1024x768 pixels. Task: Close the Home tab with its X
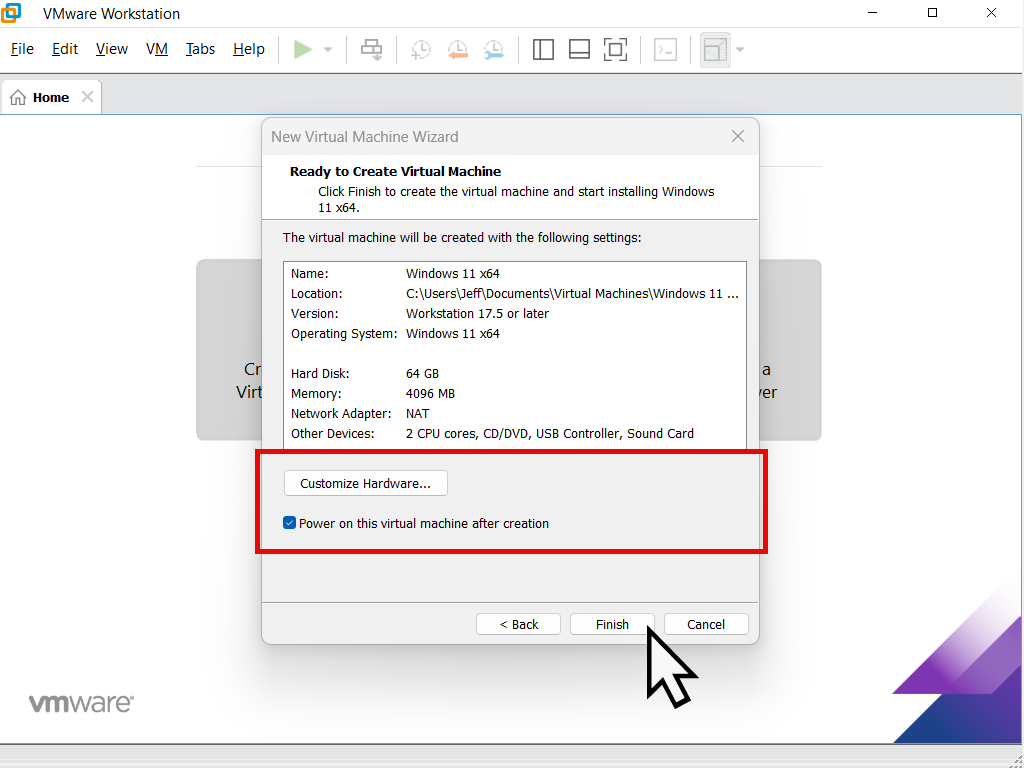click(86, 96)
